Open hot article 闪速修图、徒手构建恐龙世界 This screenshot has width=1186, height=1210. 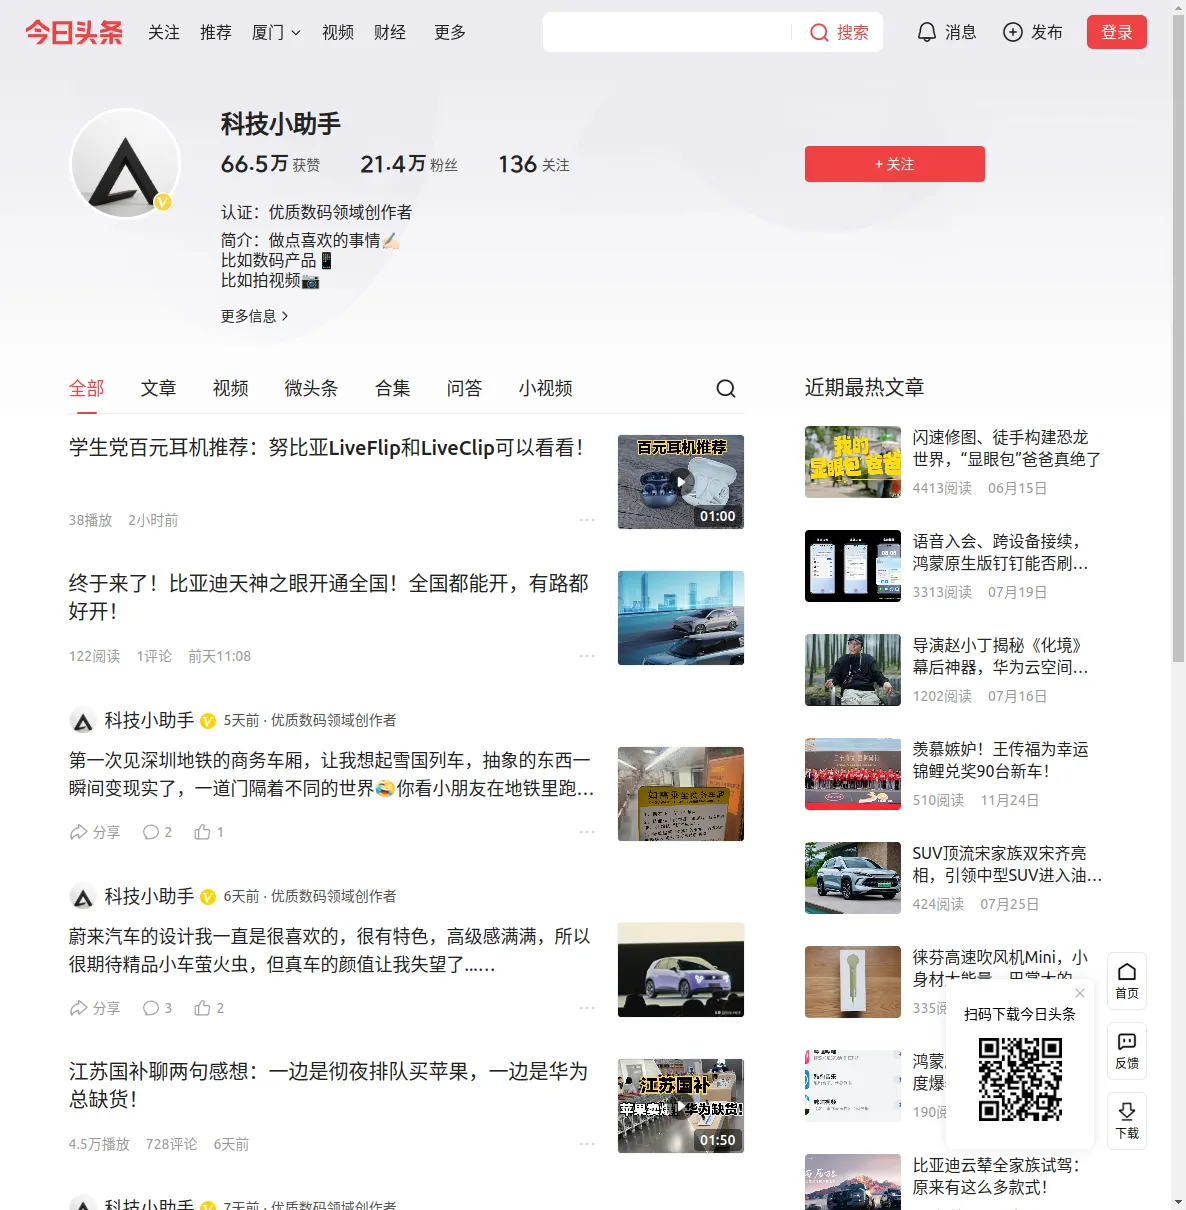coord(1007,448)
